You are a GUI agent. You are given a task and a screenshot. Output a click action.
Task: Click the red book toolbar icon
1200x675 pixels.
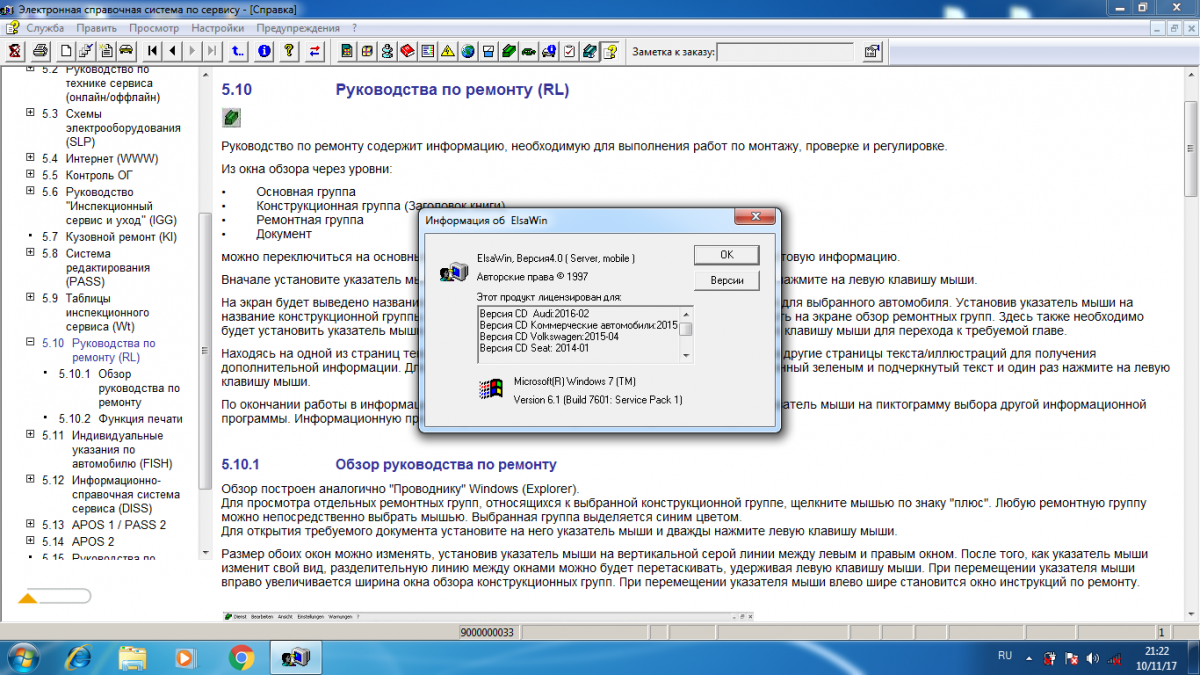407,50
